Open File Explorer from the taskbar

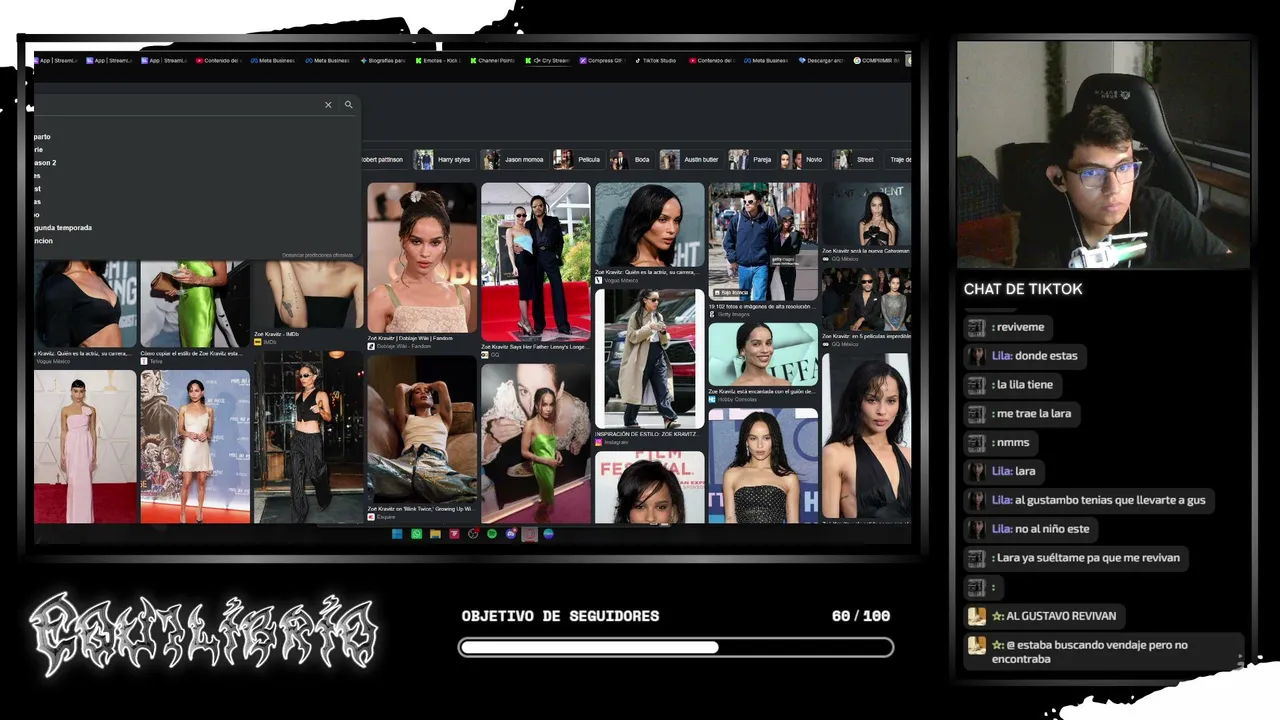click(435, 534)
